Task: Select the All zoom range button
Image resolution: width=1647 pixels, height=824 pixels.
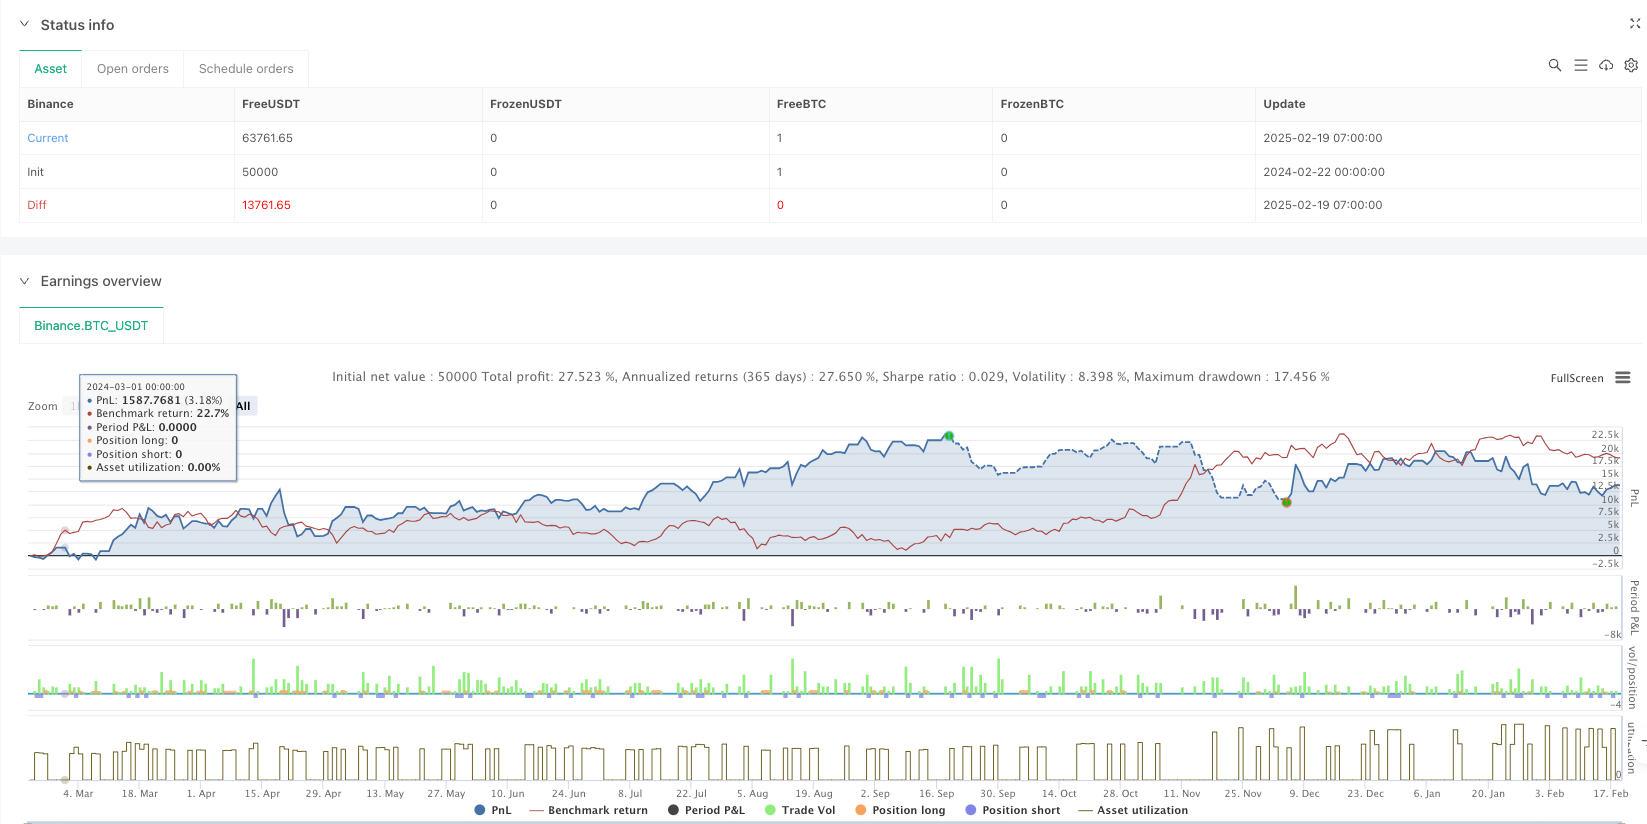Action: (245, 406)
